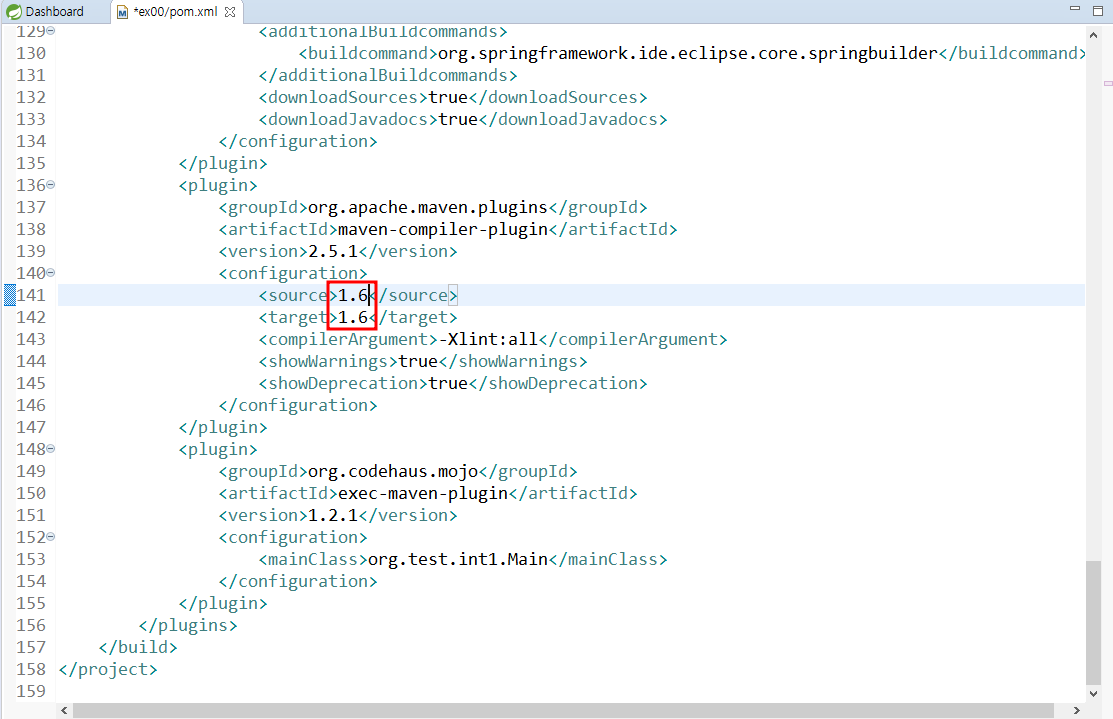Collapse the fold at line 129
Viewport: 1113px width, 719px height.
(51, 31)
